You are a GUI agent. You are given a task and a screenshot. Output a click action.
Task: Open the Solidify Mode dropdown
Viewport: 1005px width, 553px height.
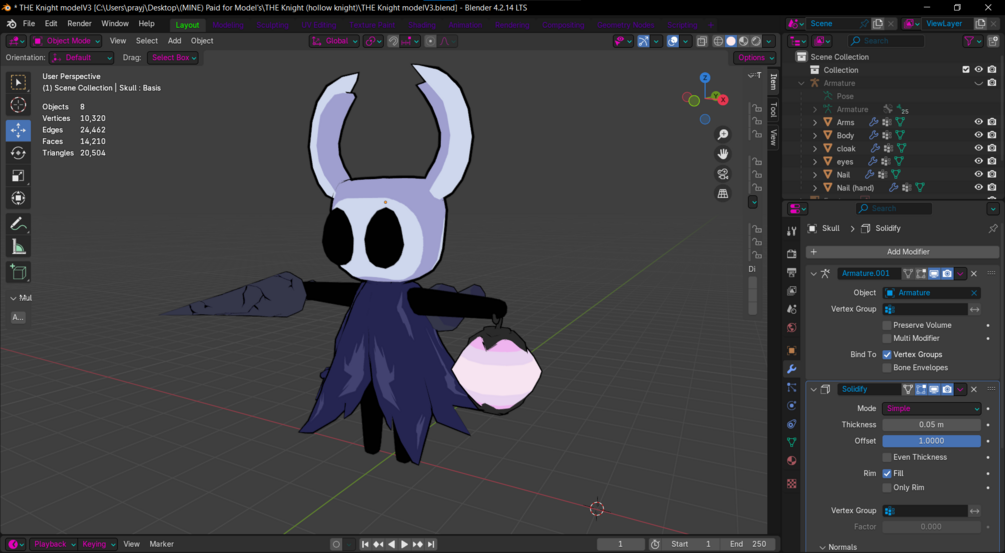931,409
